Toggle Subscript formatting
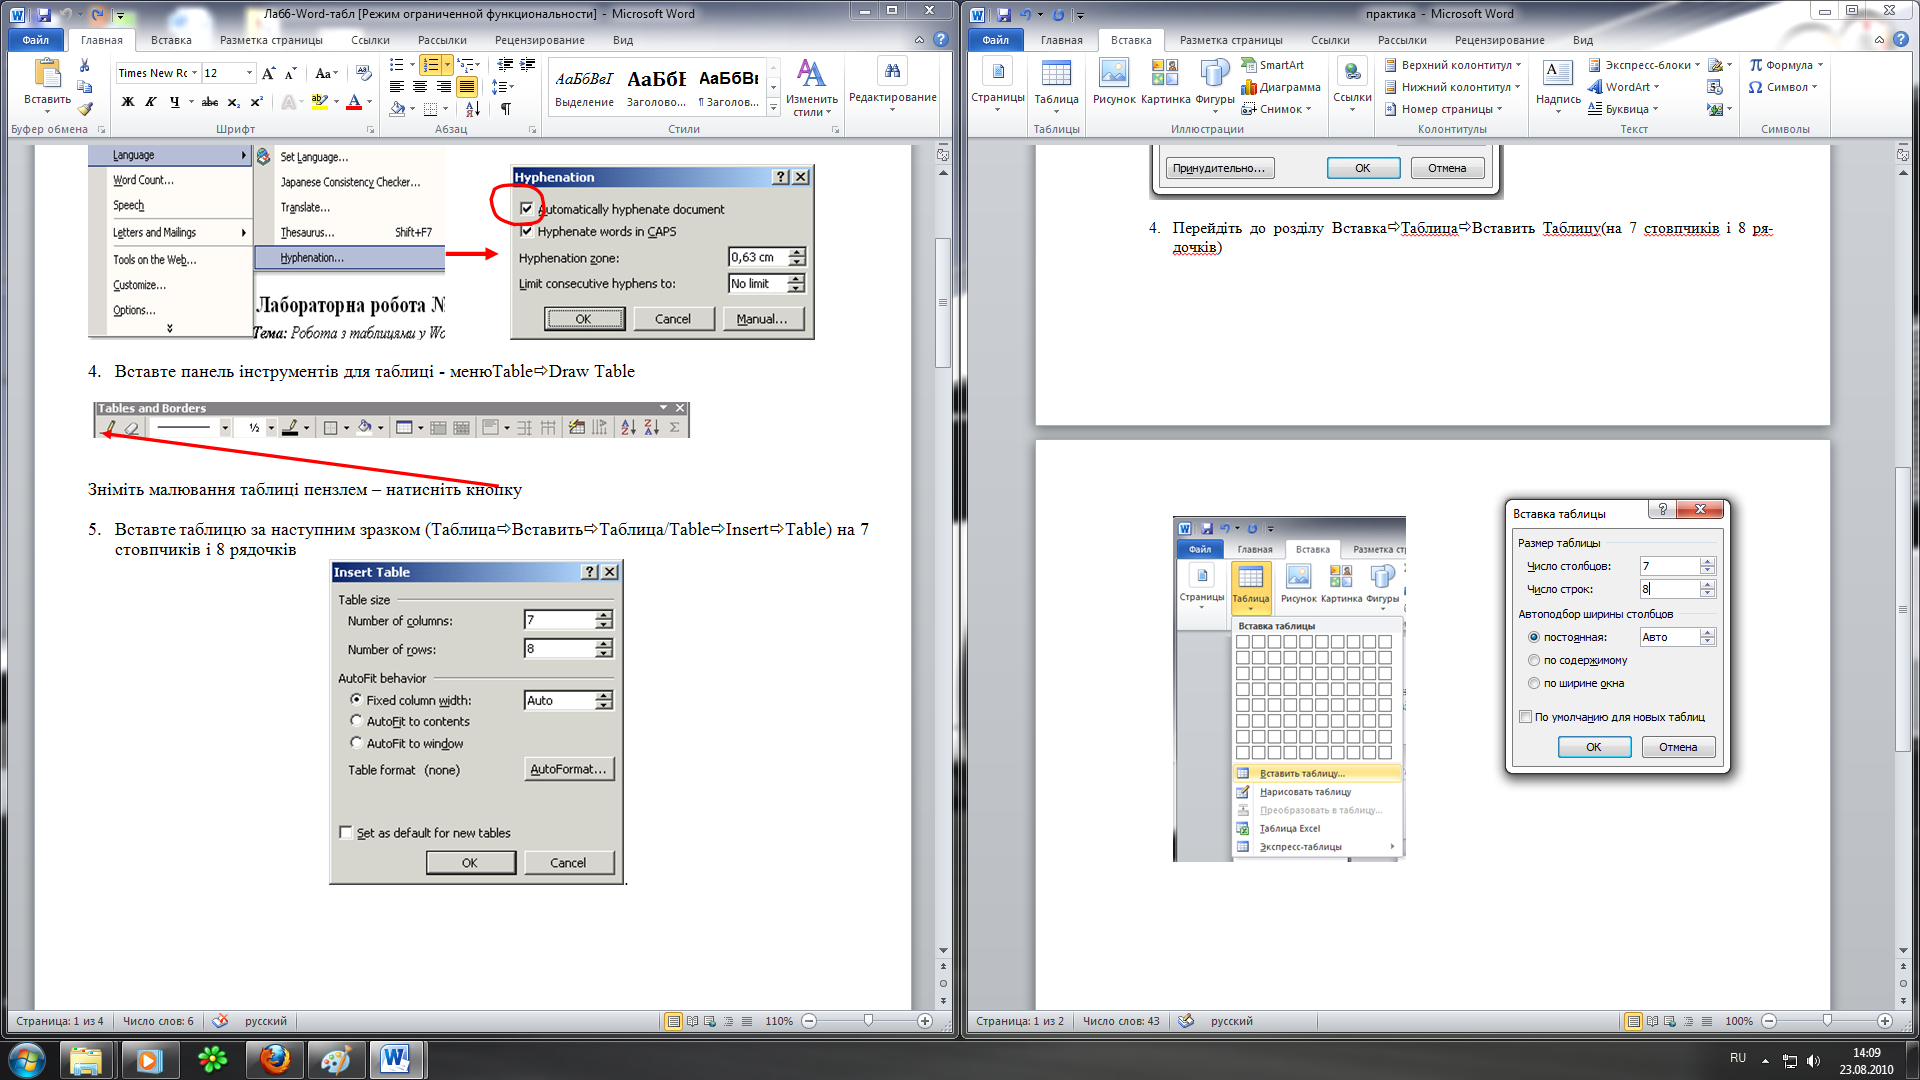 point(233,102)
